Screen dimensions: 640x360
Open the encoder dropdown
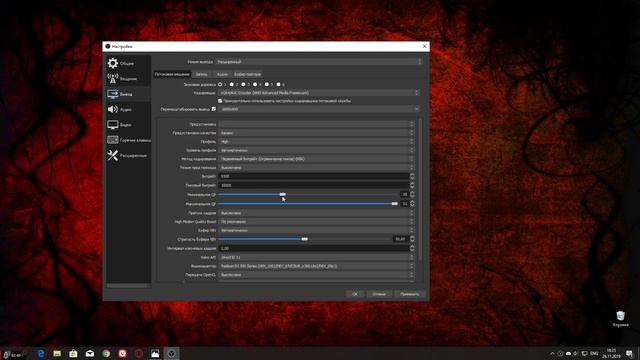tap(319, 93)
